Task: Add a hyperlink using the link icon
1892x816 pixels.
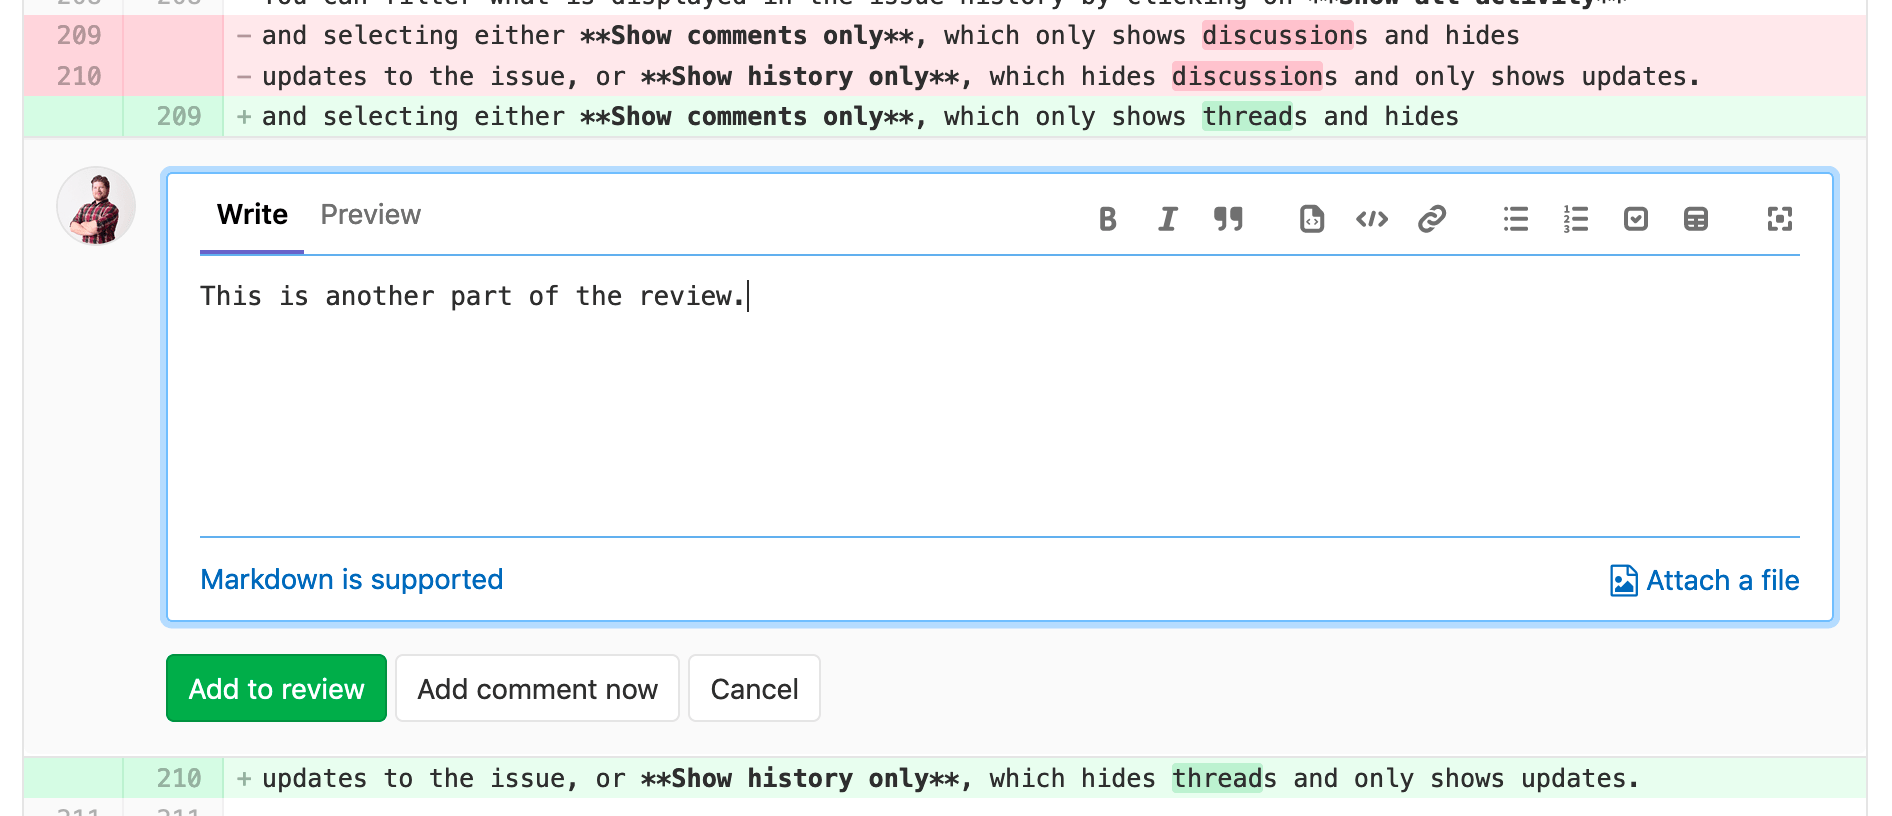Action: click(1432, 219)
